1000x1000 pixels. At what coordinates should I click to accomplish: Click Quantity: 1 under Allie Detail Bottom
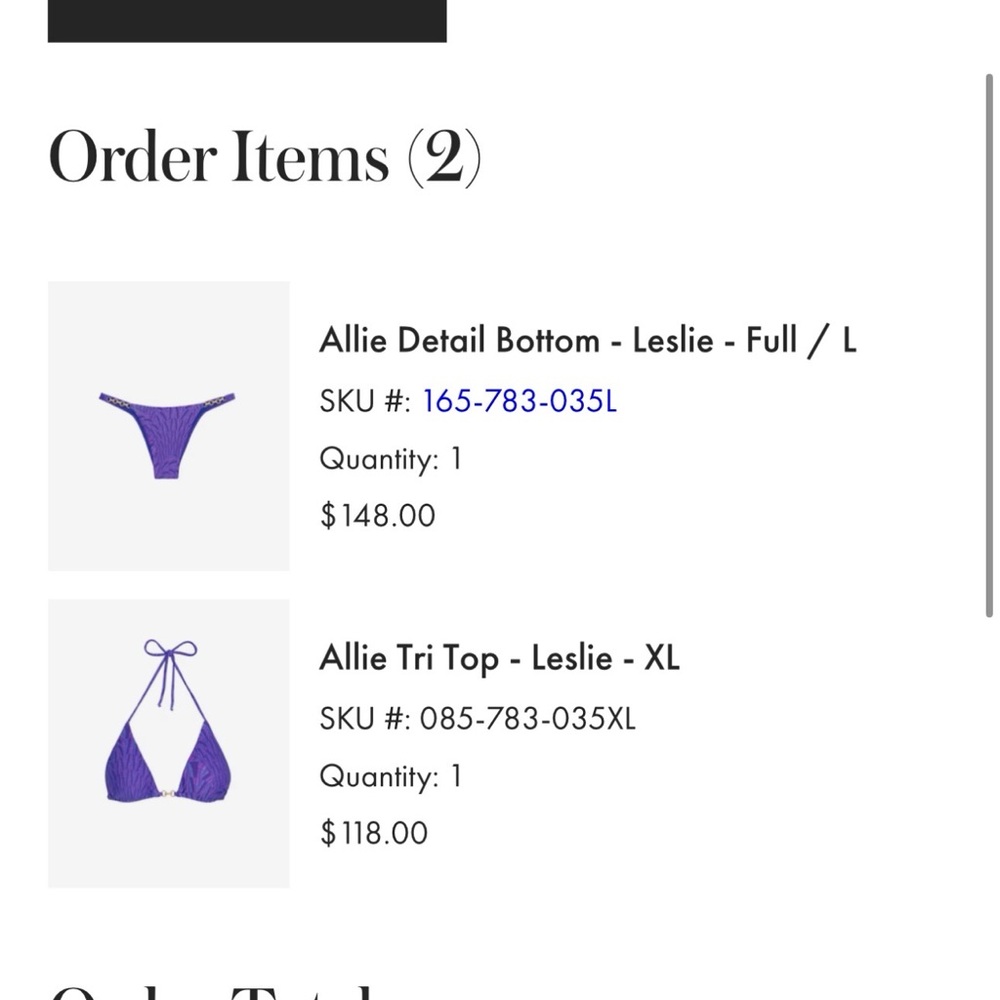pos(390,458)
